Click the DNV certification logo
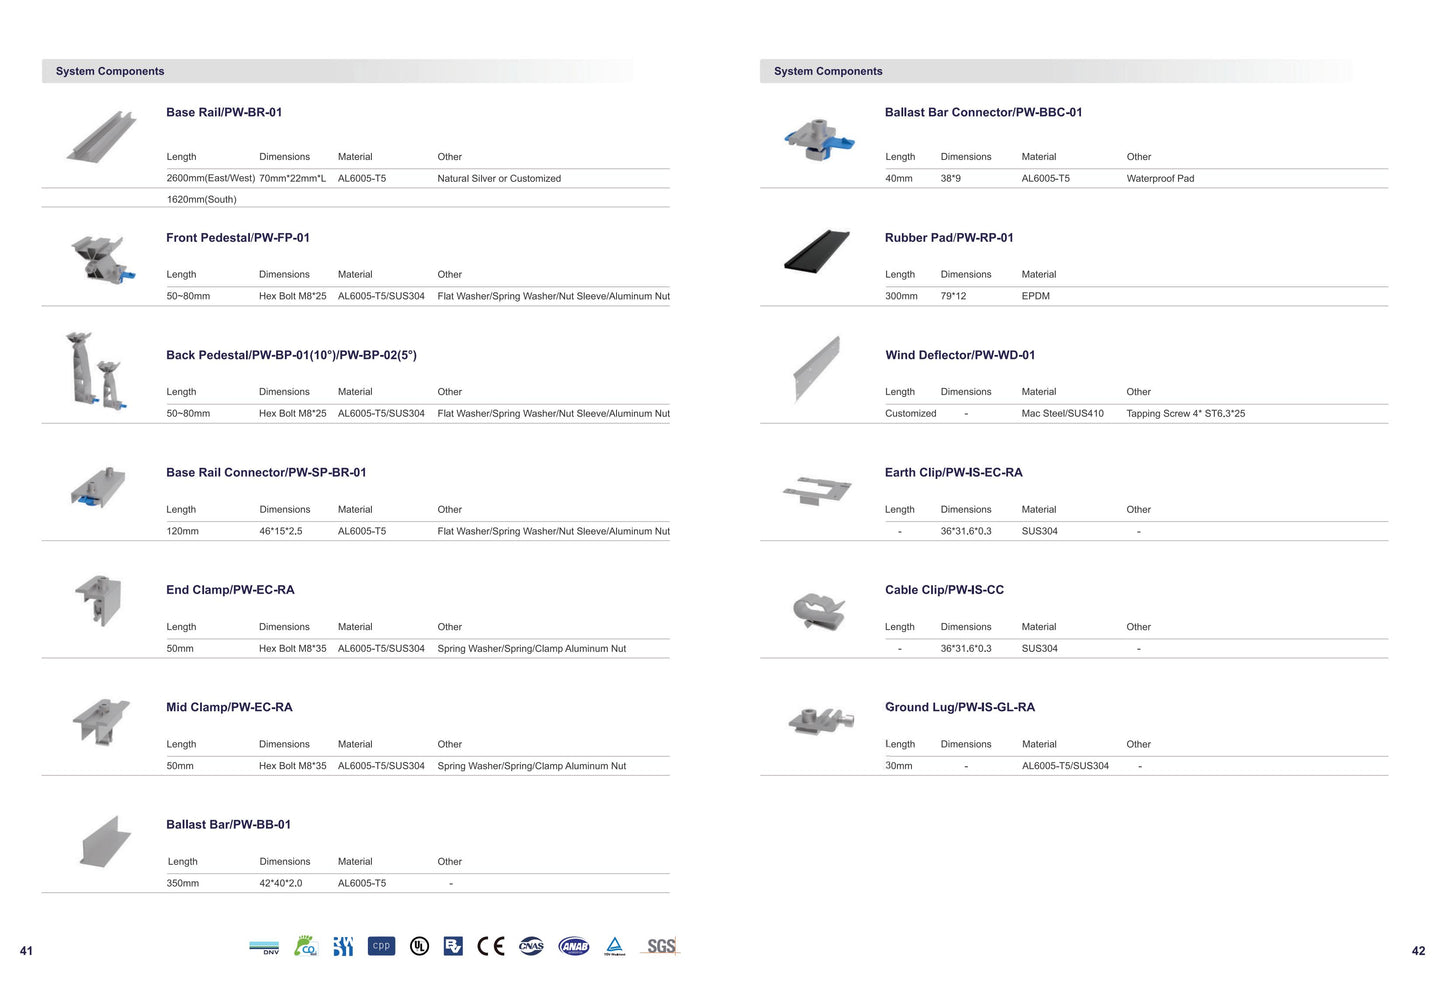Viewport: 1445px width, 981px height. click(x=264, y=947)
